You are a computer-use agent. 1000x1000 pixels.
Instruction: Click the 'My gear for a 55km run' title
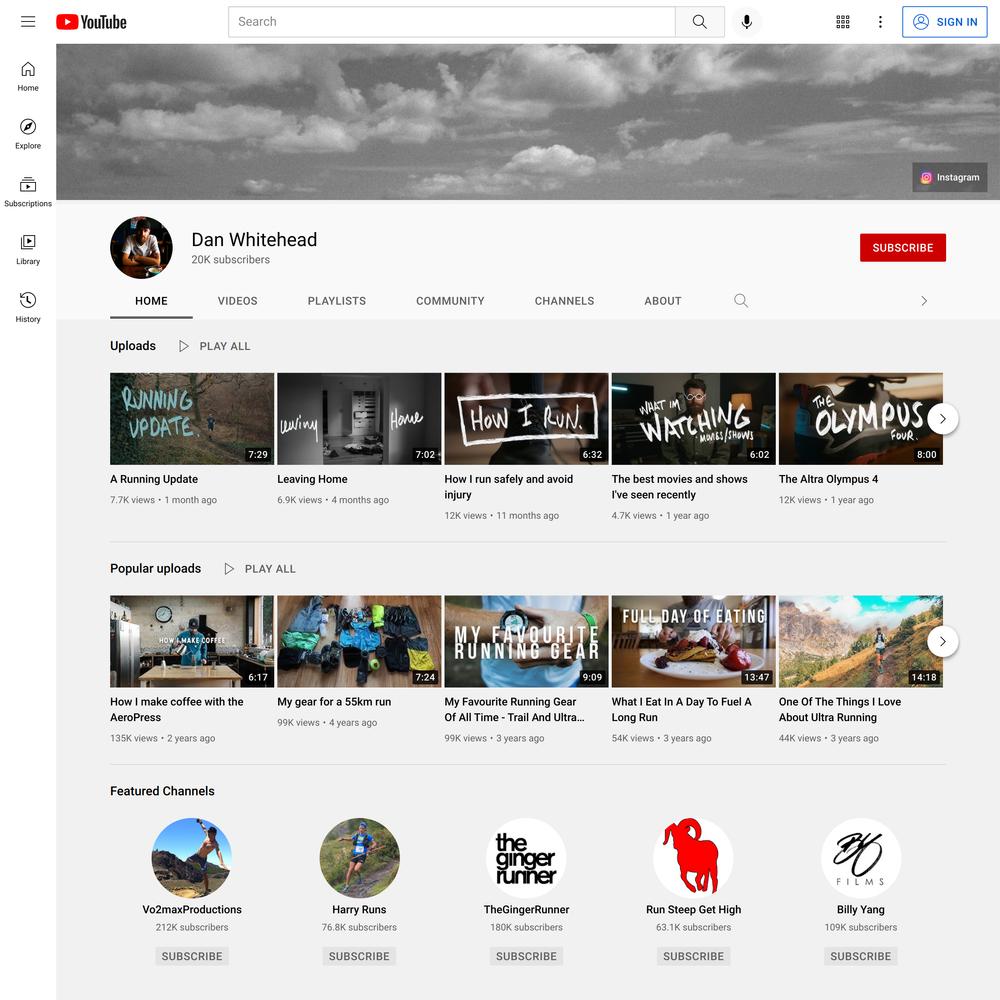coord(334,702)
